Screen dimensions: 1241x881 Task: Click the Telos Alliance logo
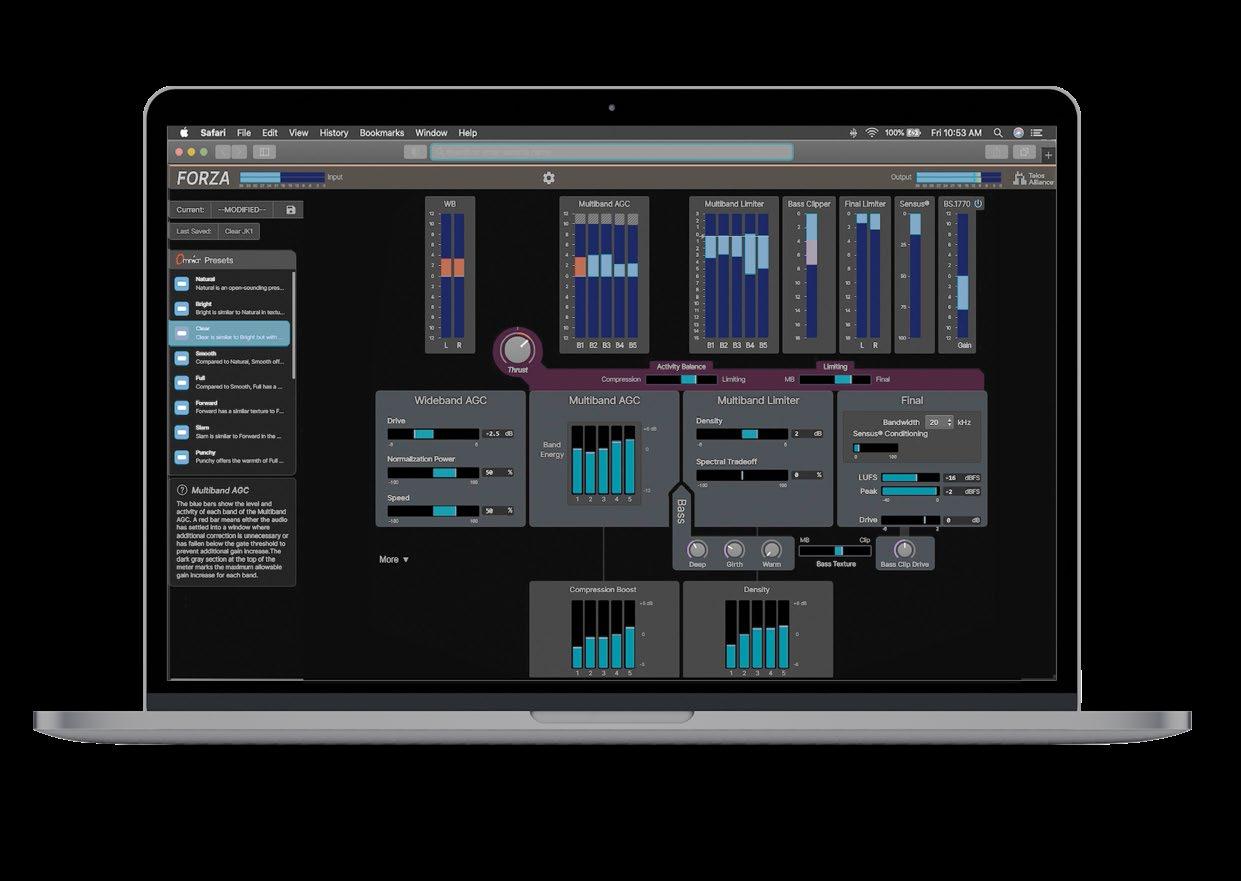click(1033, 178)
